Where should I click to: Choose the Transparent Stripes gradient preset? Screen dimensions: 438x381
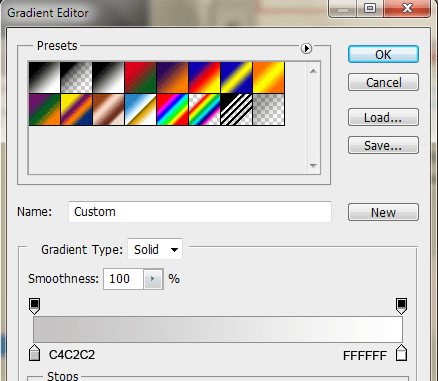click(236, 109)
